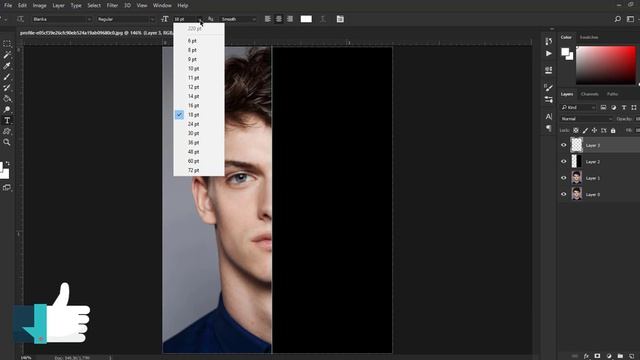640x360 pixels.
Task: Select the Rectangular Marquee tool
Action: tap(7, 44)
